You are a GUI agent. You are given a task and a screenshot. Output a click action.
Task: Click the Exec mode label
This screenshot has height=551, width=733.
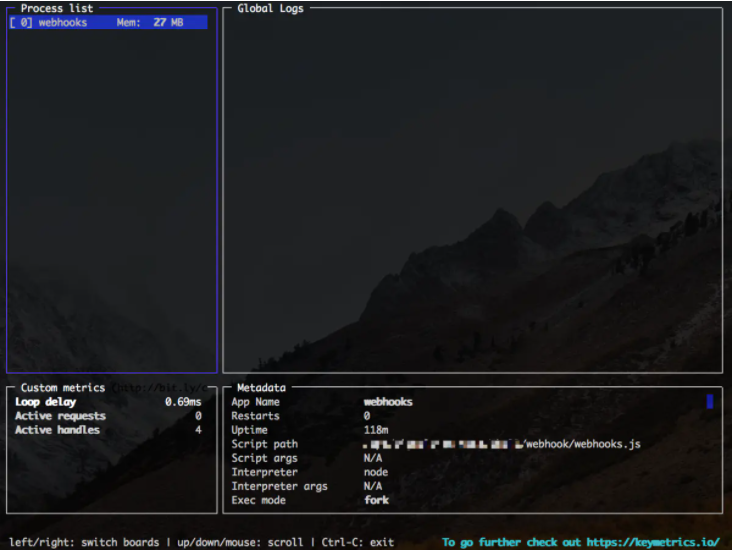click(259, 500)
